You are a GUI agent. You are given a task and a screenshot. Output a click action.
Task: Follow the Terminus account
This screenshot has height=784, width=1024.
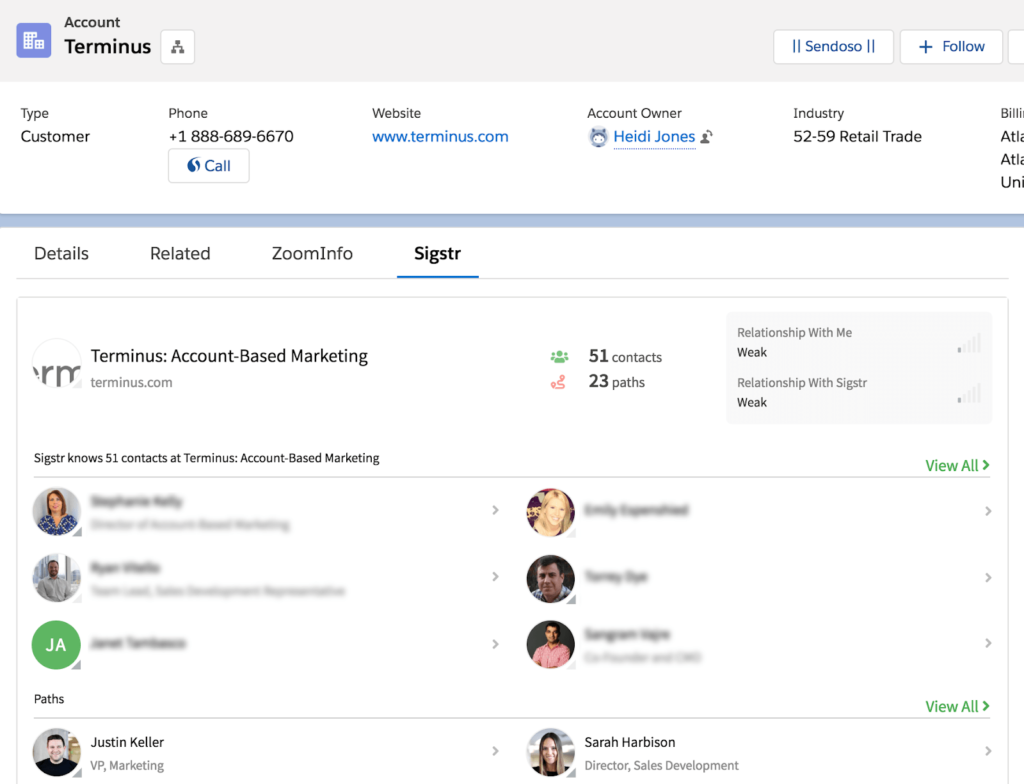coord(951,47)
